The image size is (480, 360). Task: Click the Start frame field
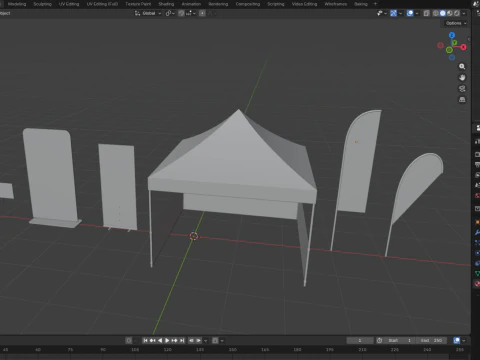pos(400,340)
